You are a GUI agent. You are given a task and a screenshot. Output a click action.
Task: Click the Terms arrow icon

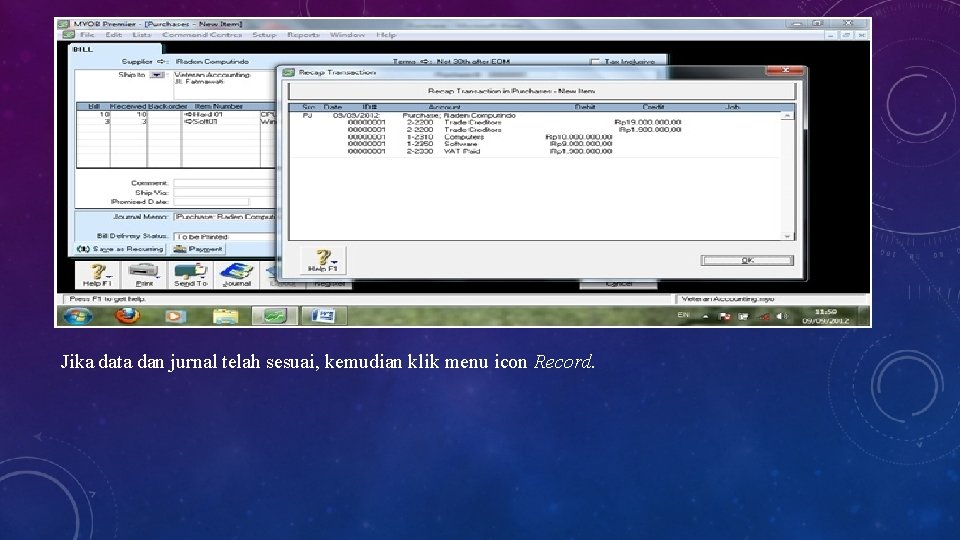[426, 61]
